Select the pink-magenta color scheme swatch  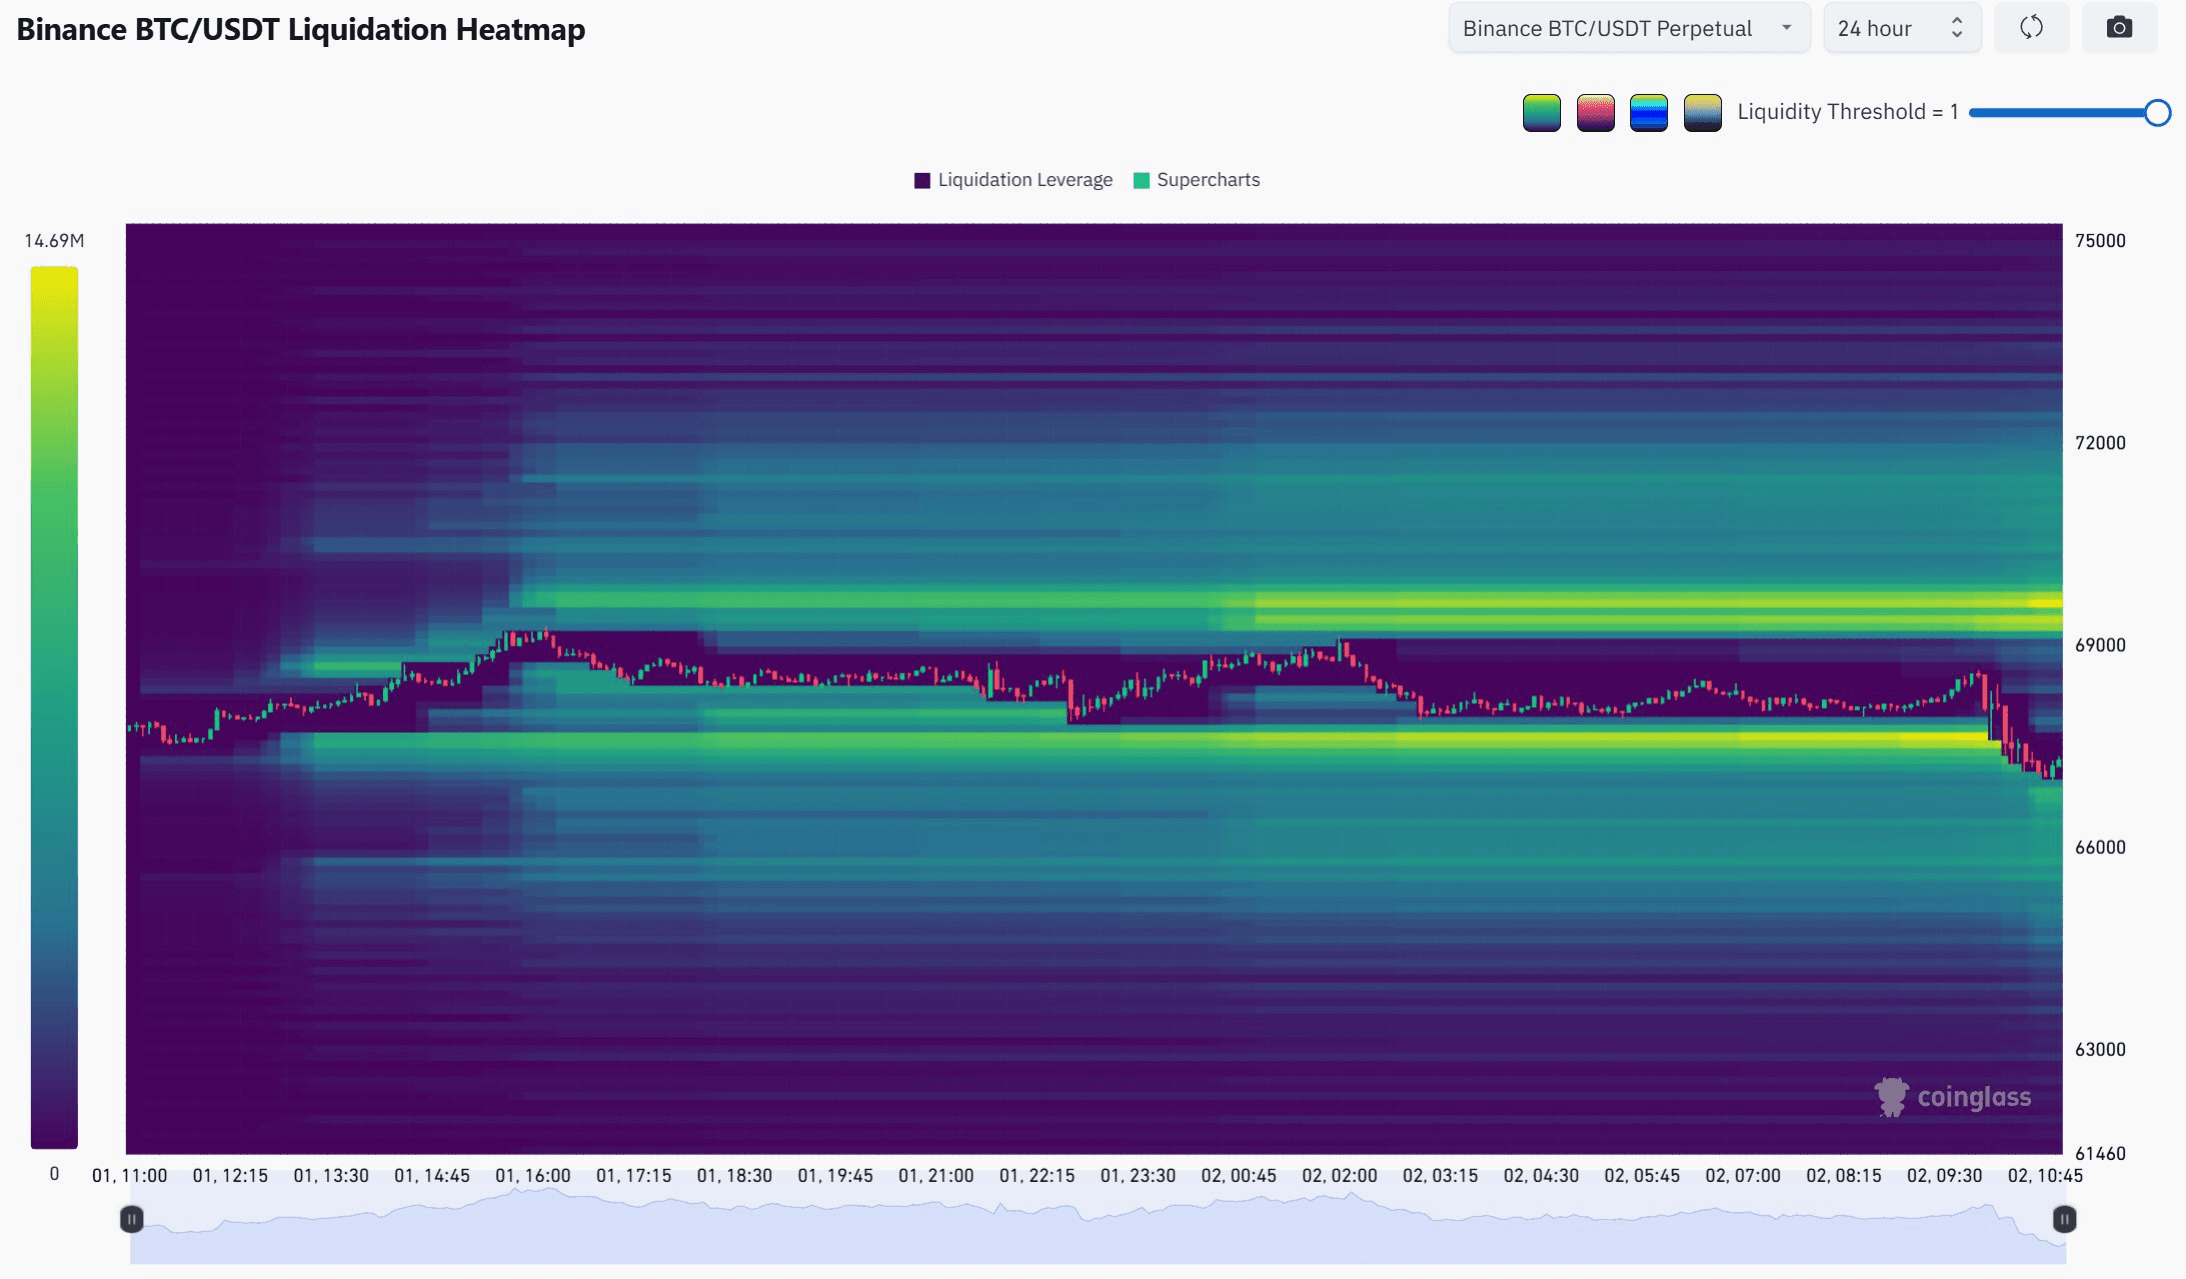click(x=1595, y=113)
